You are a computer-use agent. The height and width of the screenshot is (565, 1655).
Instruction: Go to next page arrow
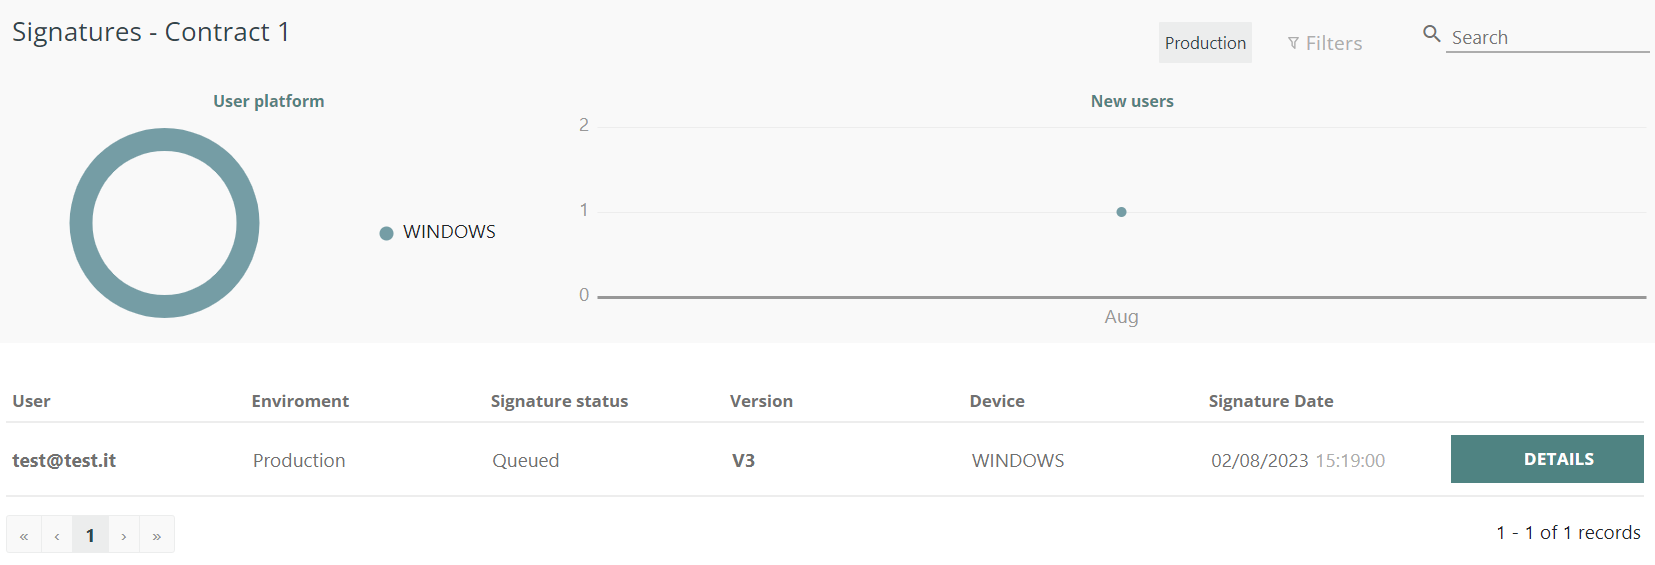[124, 536]
